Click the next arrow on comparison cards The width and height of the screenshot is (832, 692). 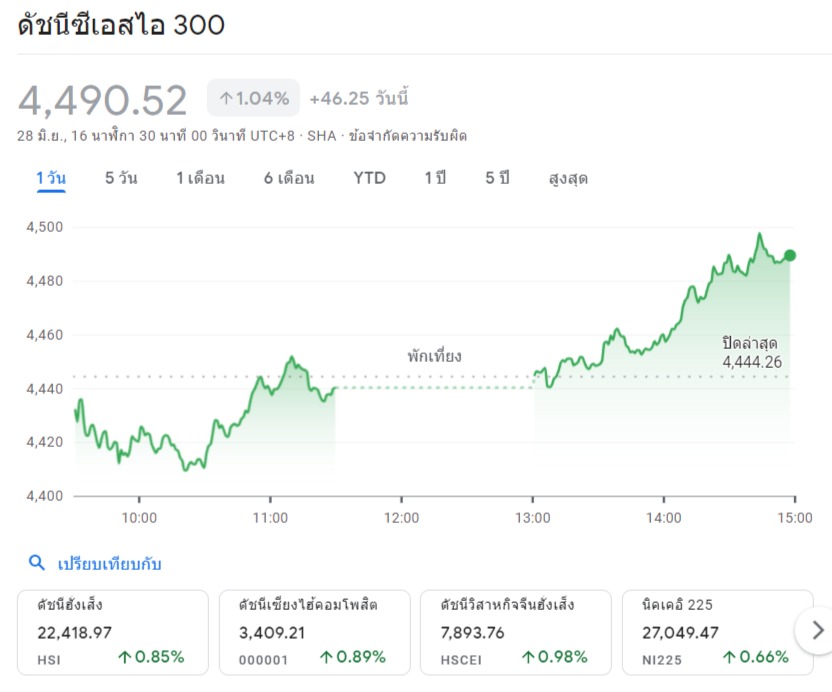817,630
